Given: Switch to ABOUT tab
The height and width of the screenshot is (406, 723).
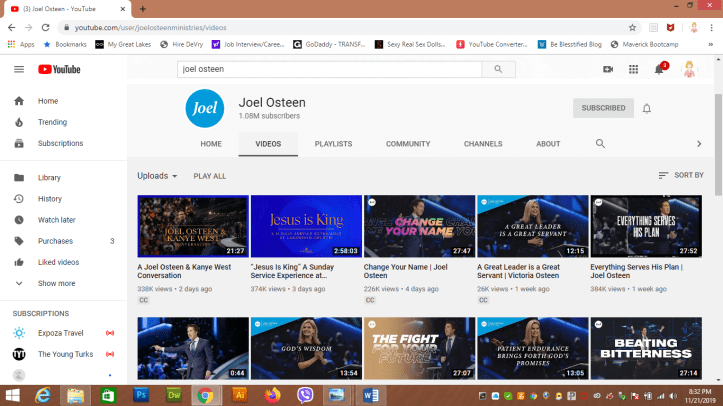Looking at the screenshot, I should (548, 144).
